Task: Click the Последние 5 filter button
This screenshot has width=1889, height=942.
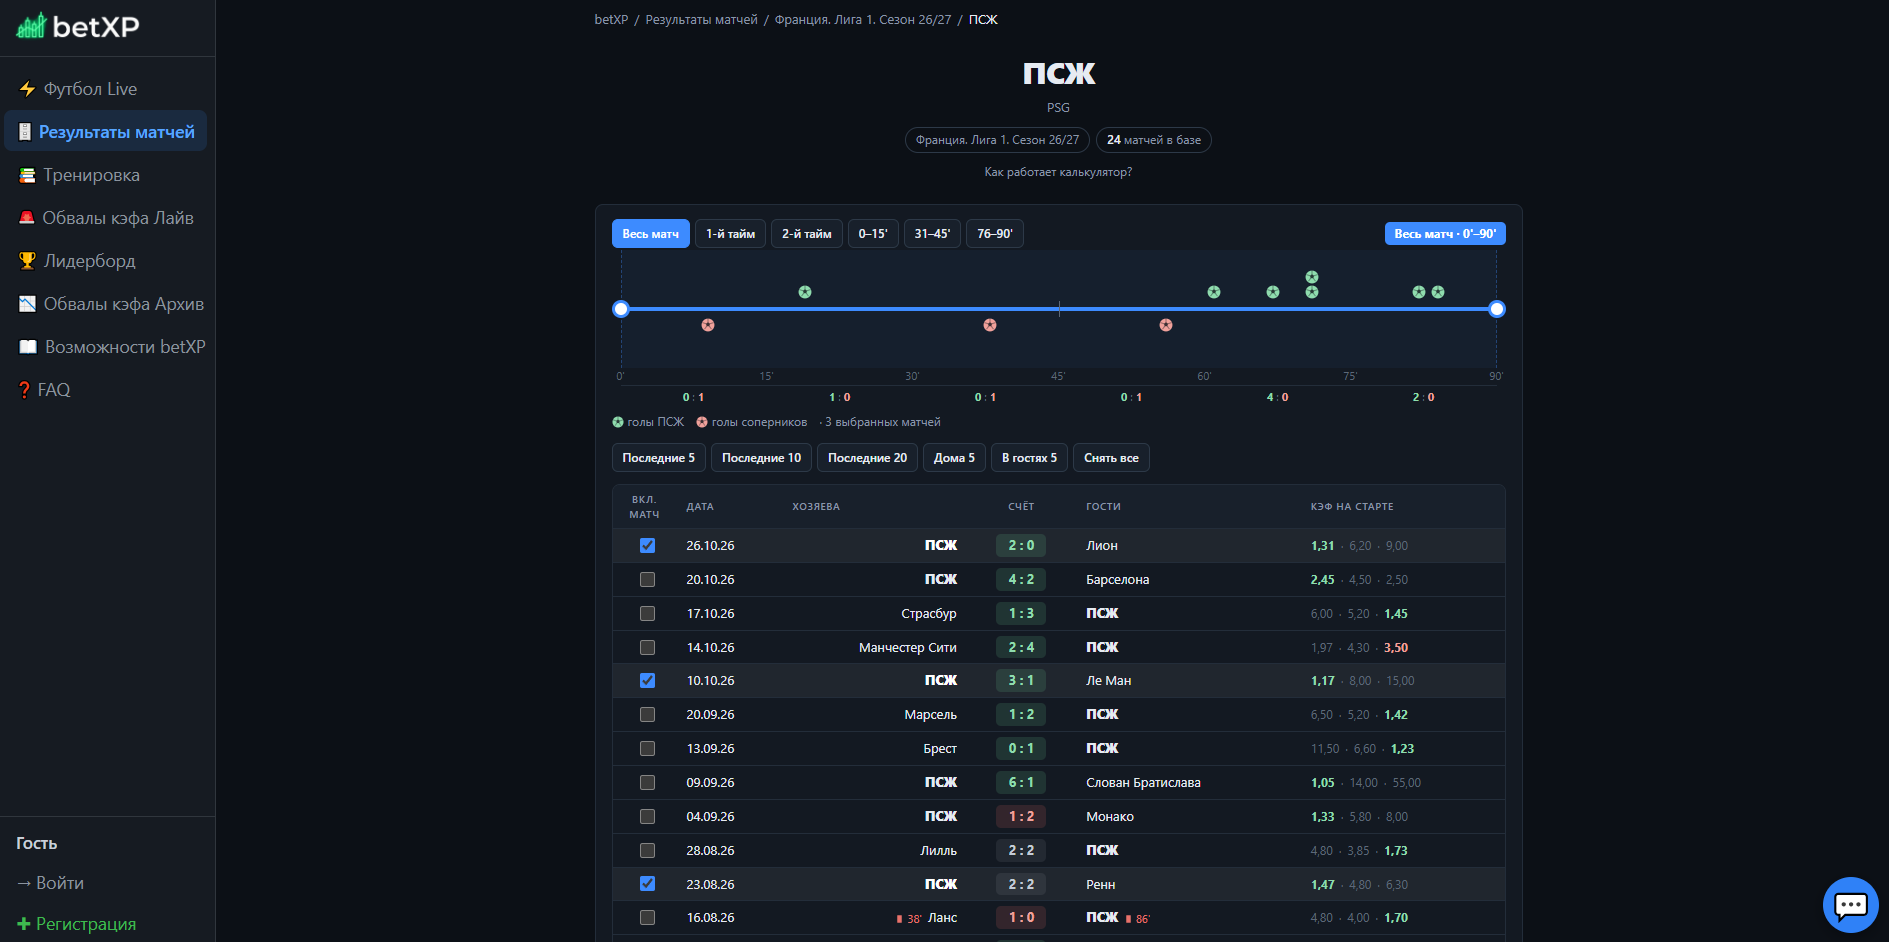Action: coord(659,458)
